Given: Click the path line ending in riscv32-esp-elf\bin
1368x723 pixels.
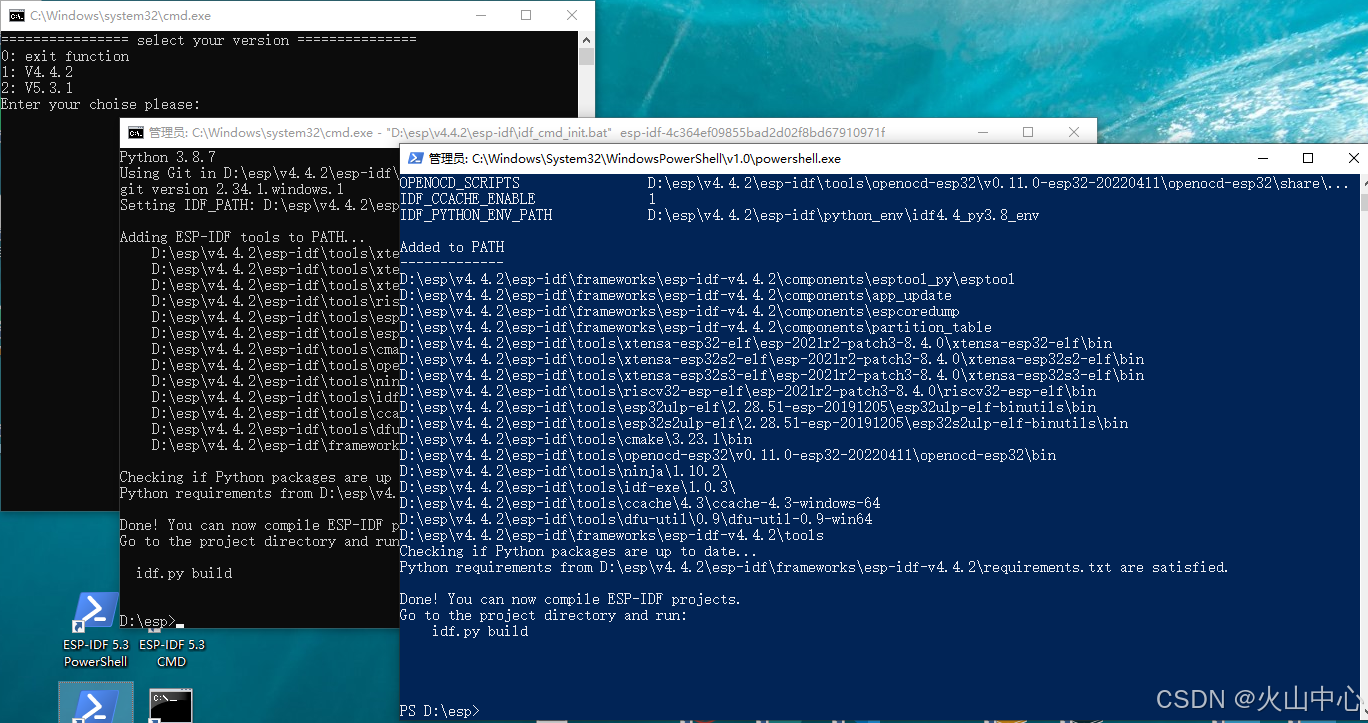Looking at the screenshot, I should pos(747,391).
